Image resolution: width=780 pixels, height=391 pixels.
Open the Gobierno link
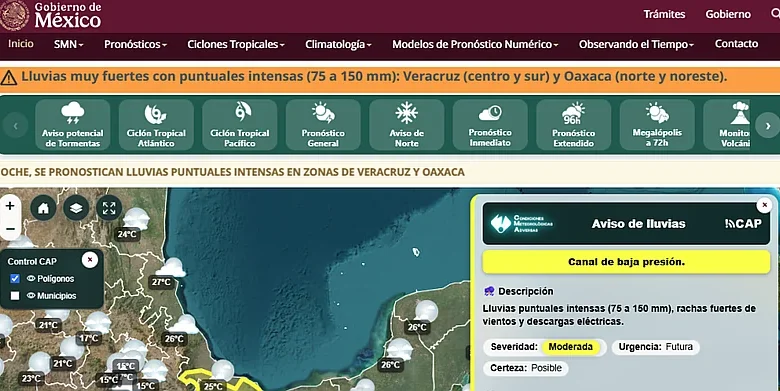point(728,14)
